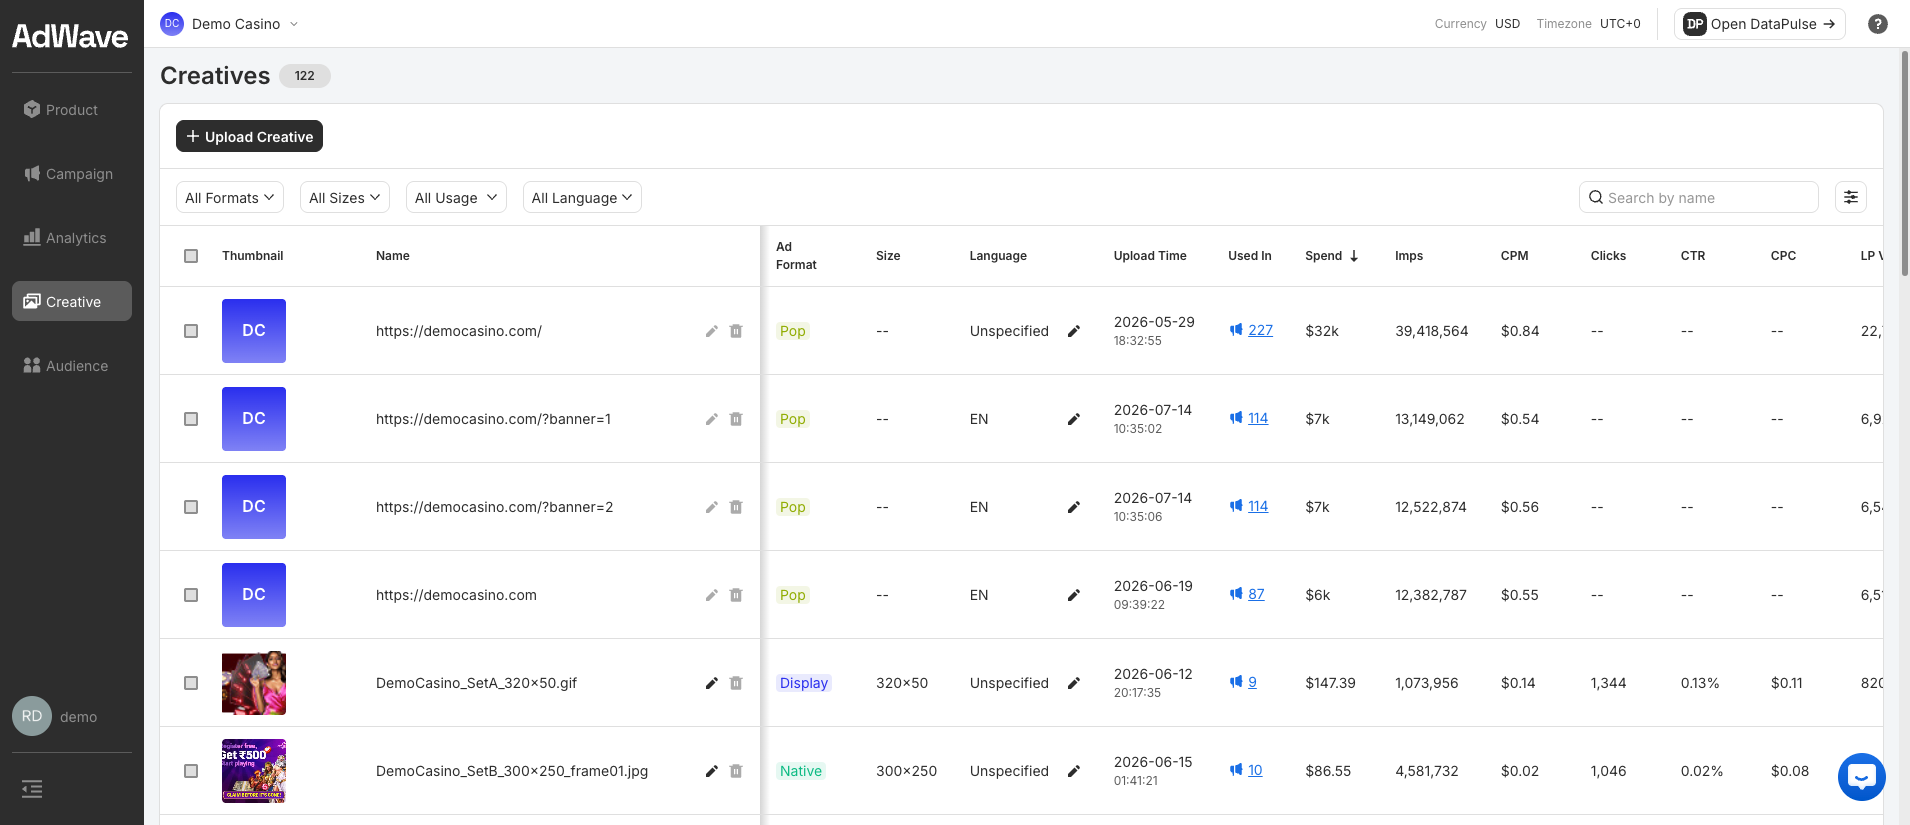Expand the Demo Casino account switcher
This screenshot has height=825, width=1910.
point(294,24)
